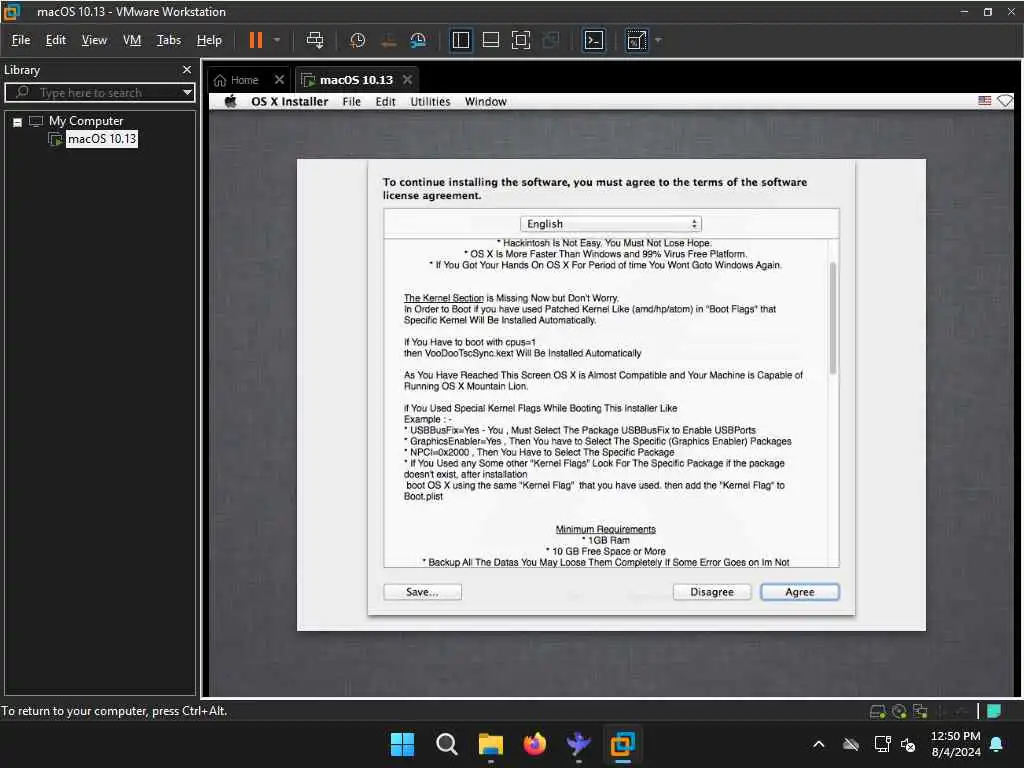Open VMware View menu

94,40
